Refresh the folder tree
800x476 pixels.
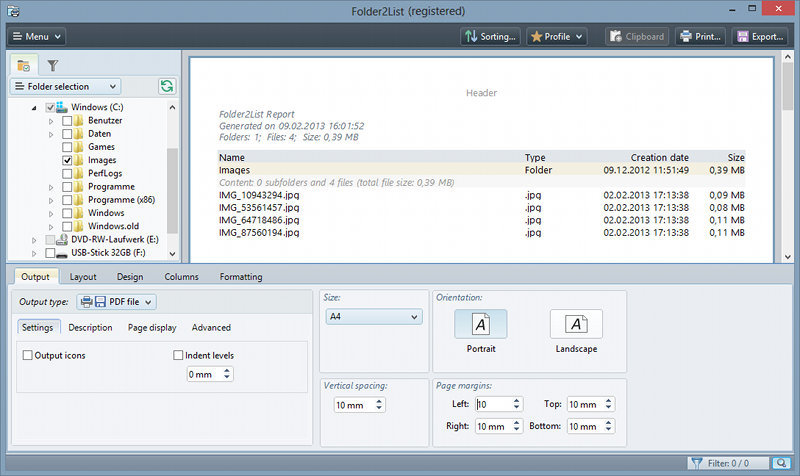pos(167,86)
